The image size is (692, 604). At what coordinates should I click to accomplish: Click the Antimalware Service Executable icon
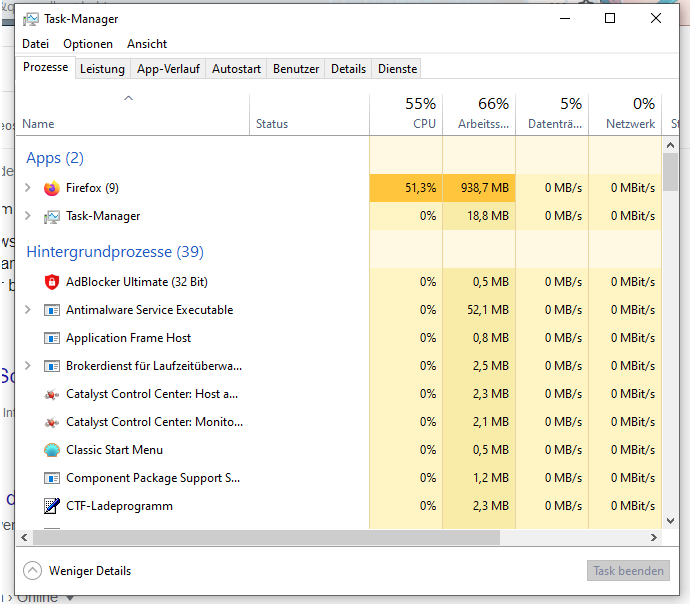[52, 310]
